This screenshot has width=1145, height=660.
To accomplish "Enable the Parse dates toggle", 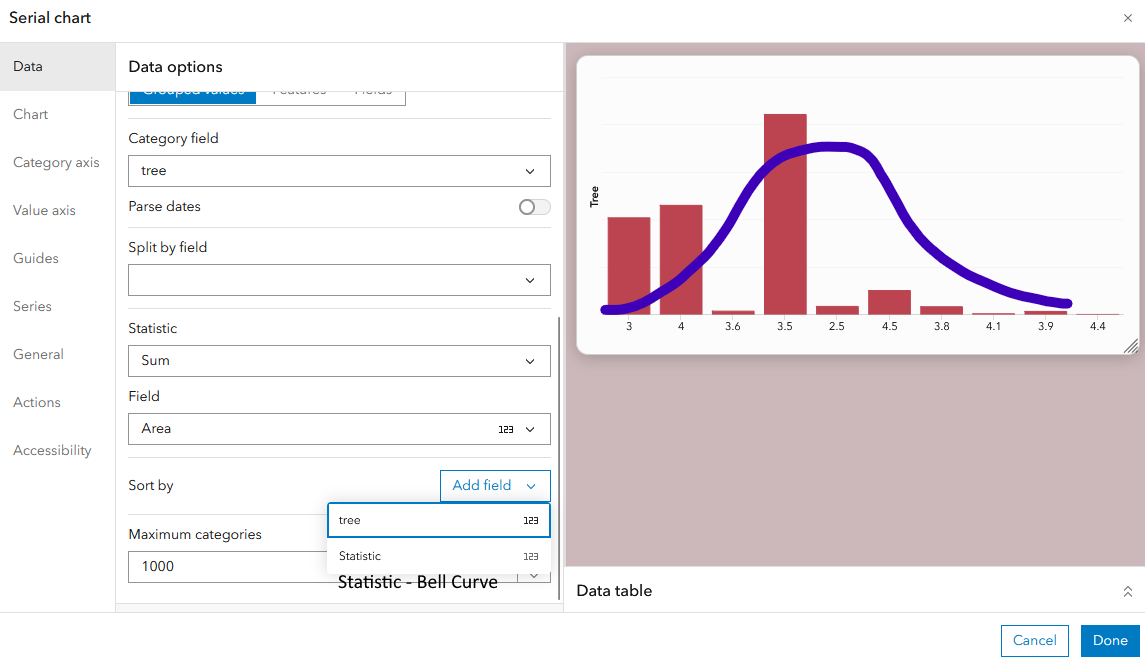I will pos(533,206).
